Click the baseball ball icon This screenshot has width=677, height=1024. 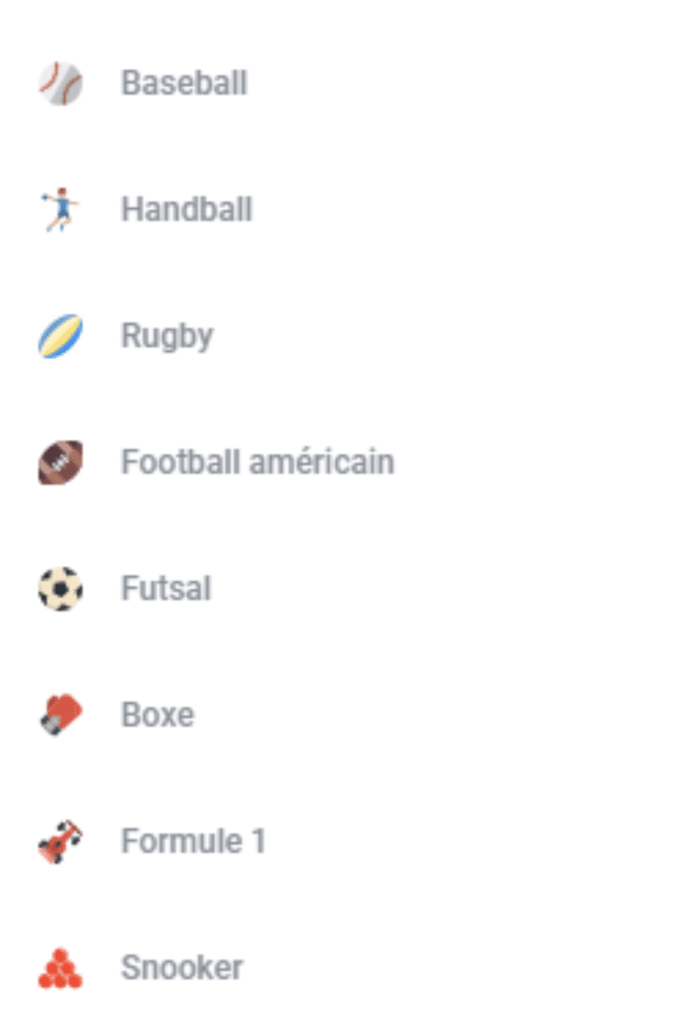pyautogui.click(x=60, y=84)
